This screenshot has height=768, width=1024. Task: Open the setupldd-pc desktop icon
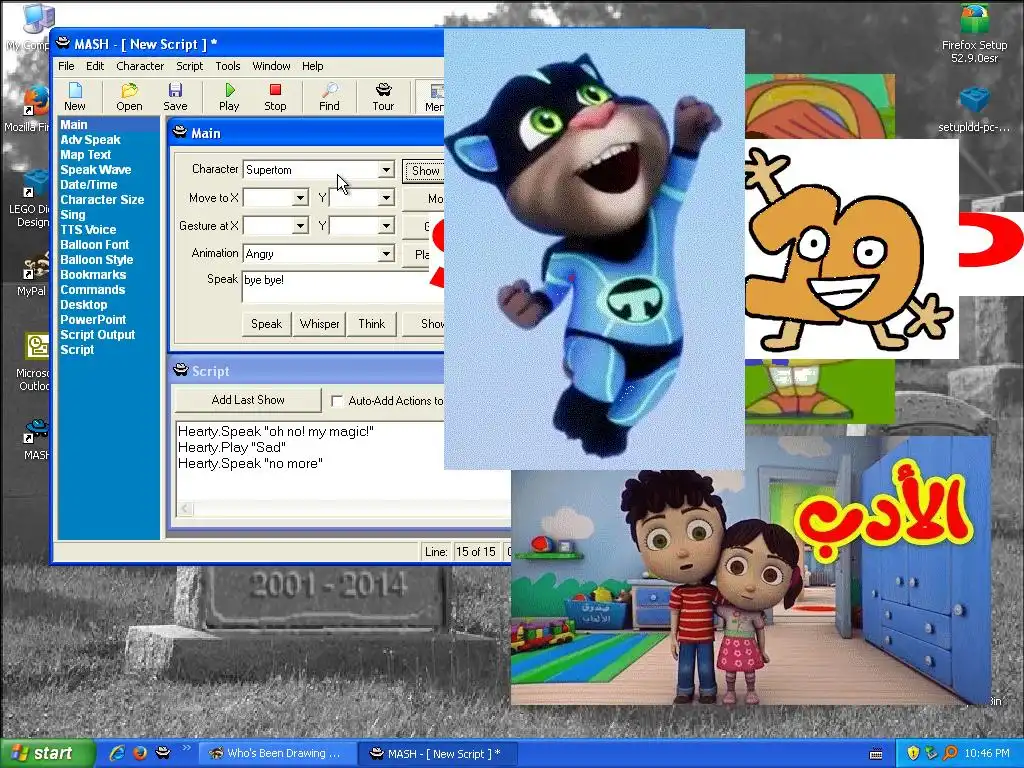pos(974,110)
